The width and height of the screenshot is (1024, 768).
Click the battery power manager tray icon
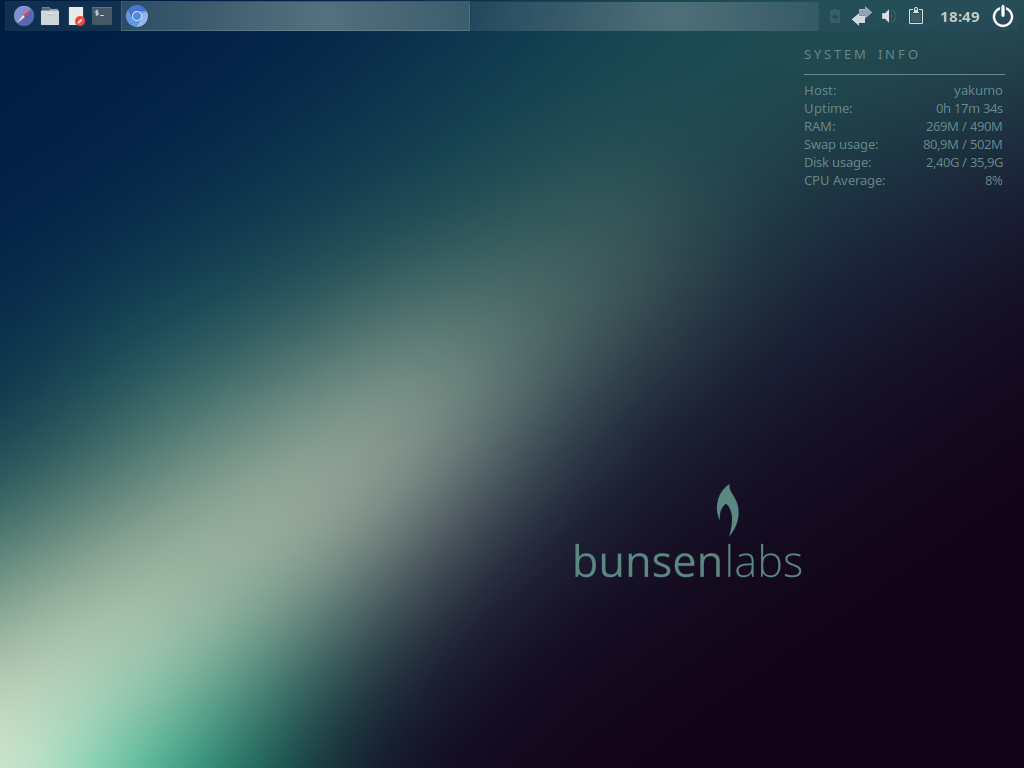coord(835,16)
